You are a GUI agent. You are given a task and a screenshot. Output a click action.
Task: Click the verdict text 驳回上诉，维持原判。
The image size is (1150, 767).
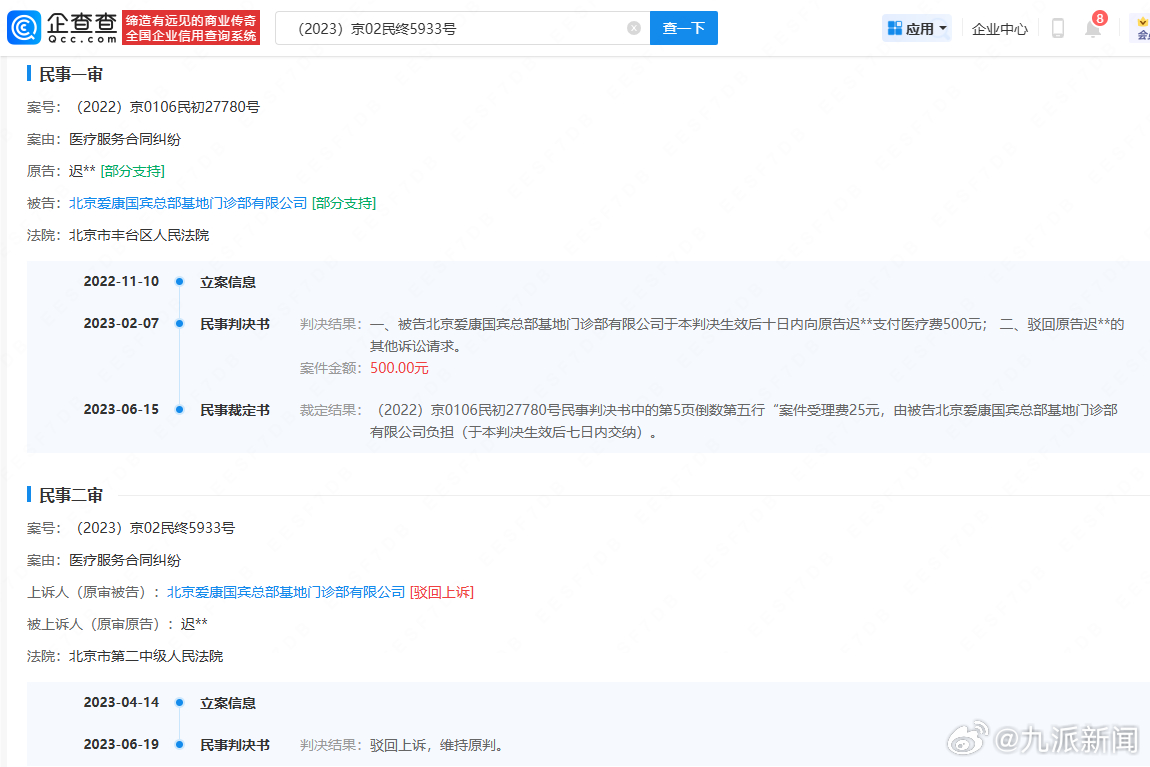[x=439, y=745]
